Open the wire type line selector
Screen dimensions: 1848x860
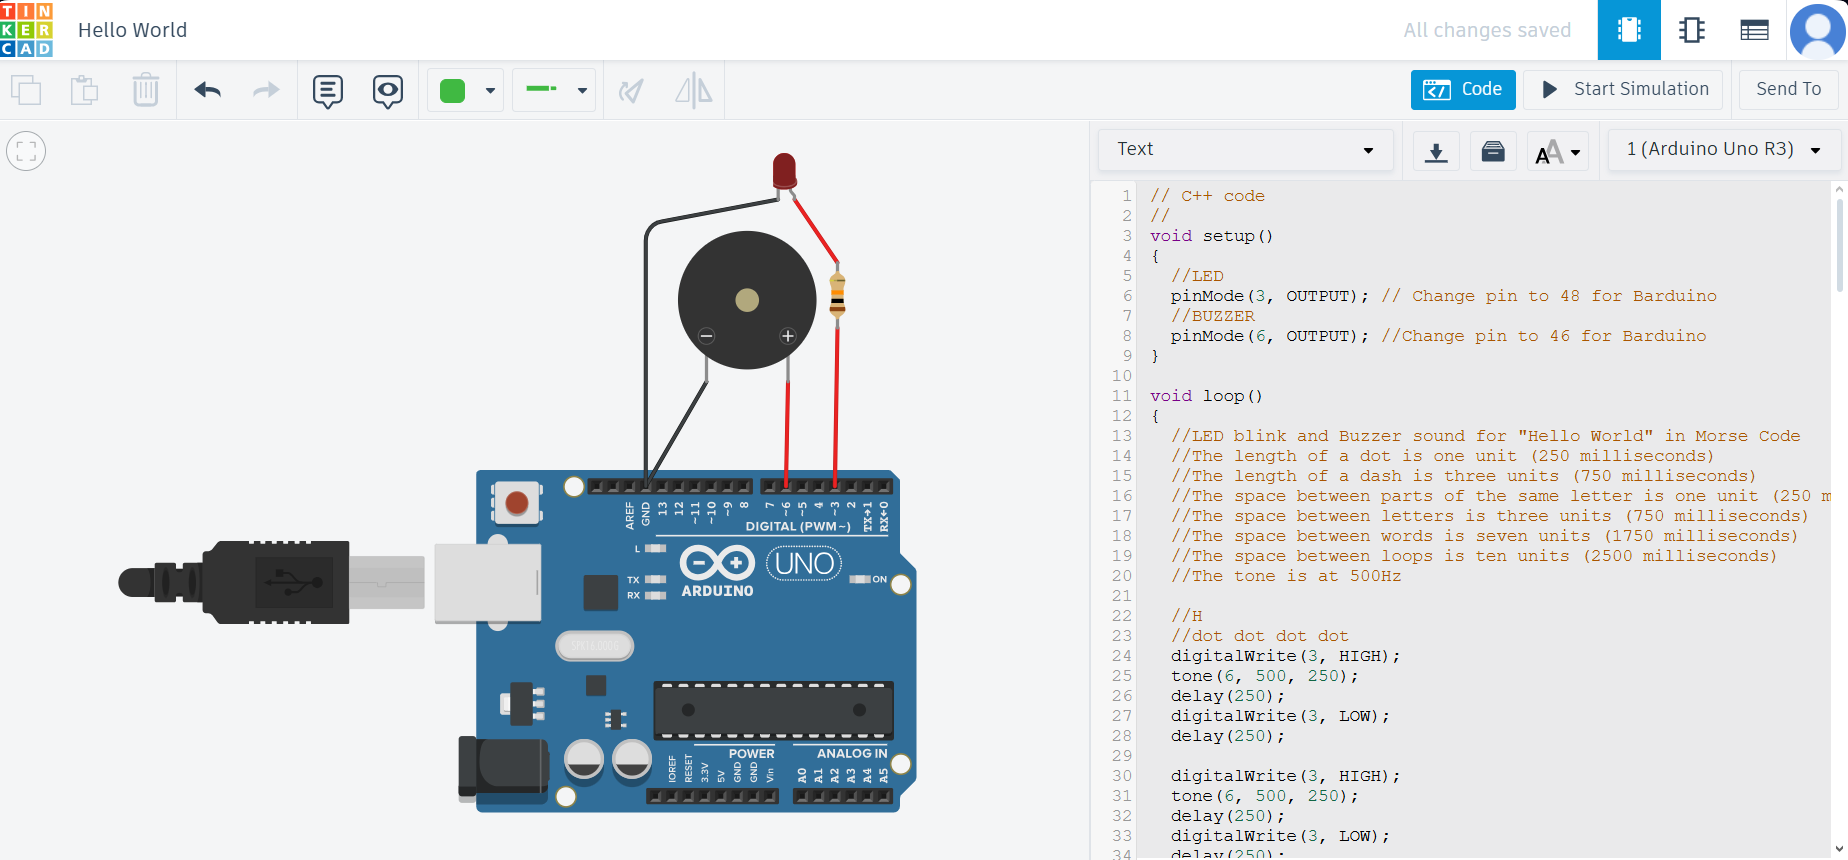tap(554, 90)
